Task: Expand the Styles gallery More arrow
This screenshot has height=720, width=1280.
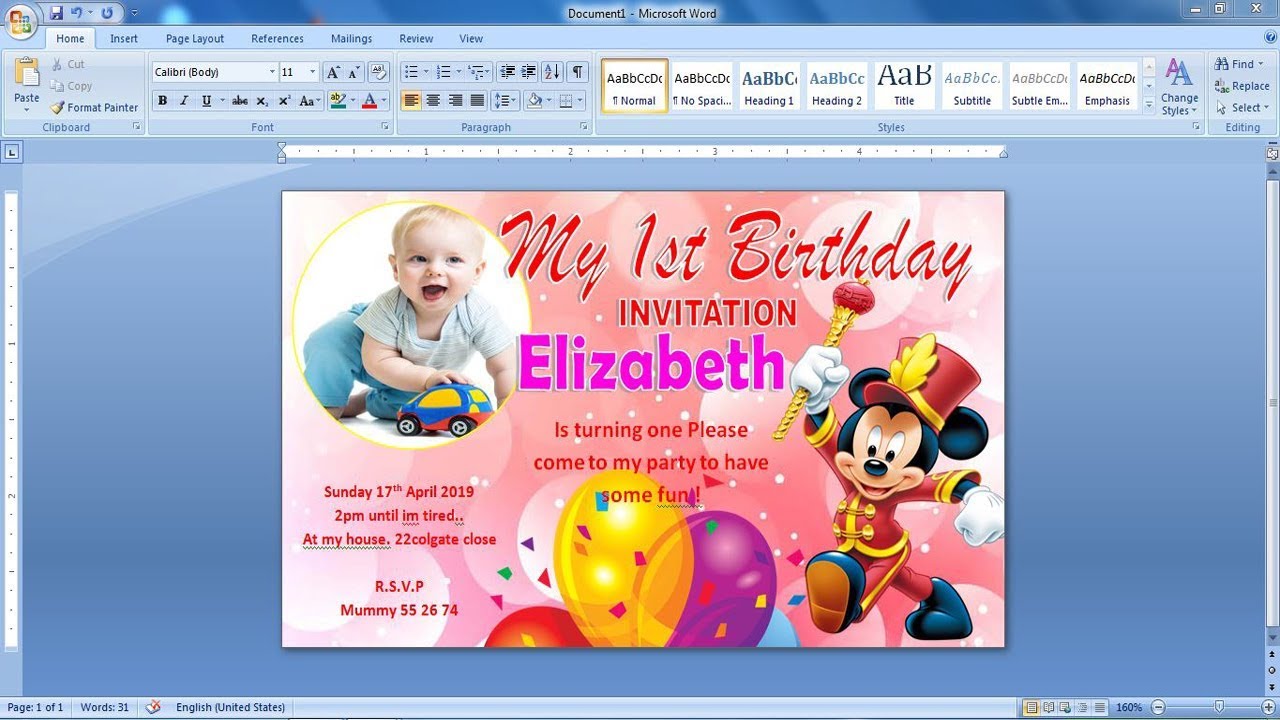Action: (x=1149, y=104)
